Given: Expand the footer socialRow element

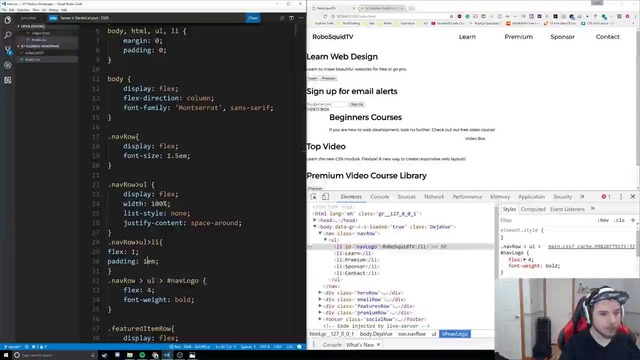Looking at the screenshot, I should [320, 319].
